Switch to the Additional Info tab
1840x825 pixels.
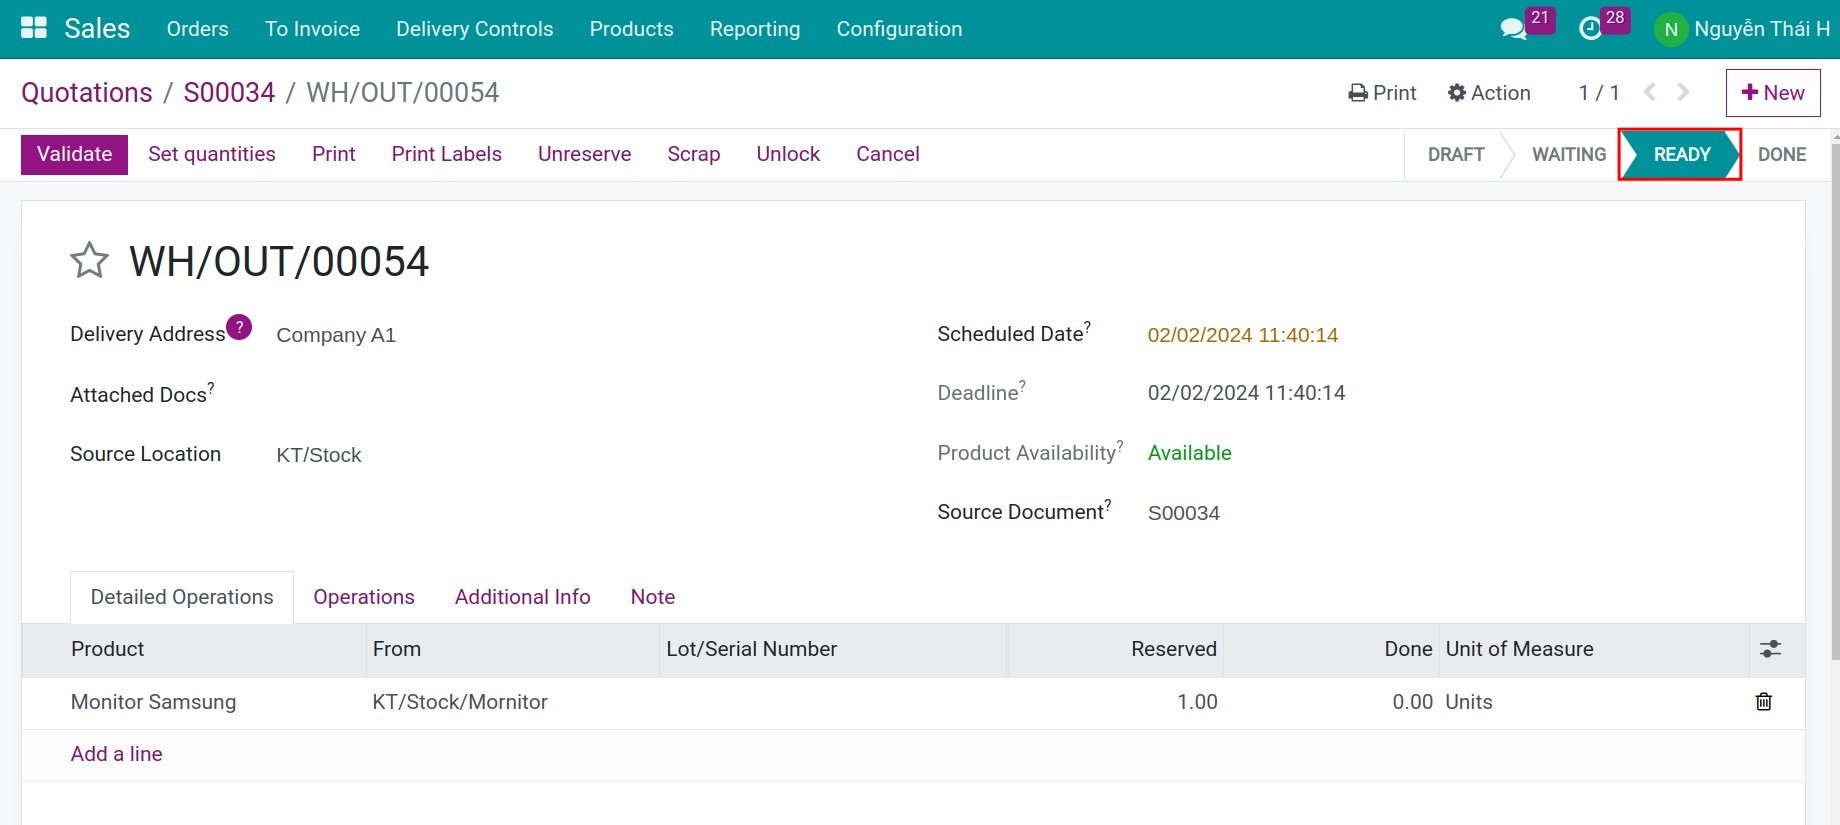tap(522, 597)
